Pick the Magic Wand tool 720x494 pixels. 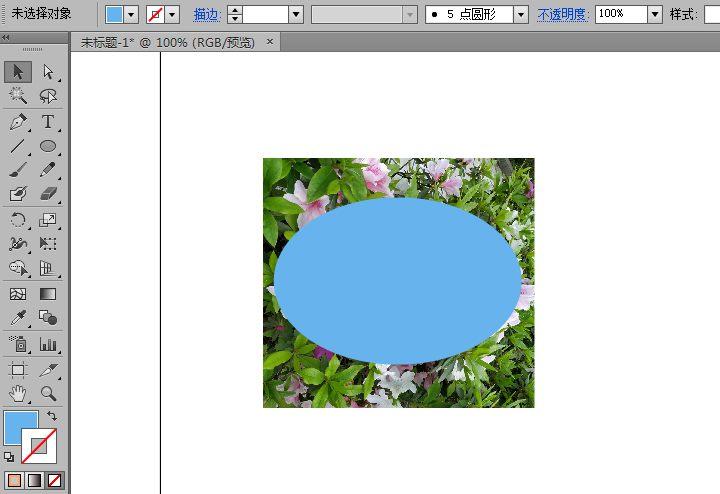pyautogui.click(x=18, y=95)
